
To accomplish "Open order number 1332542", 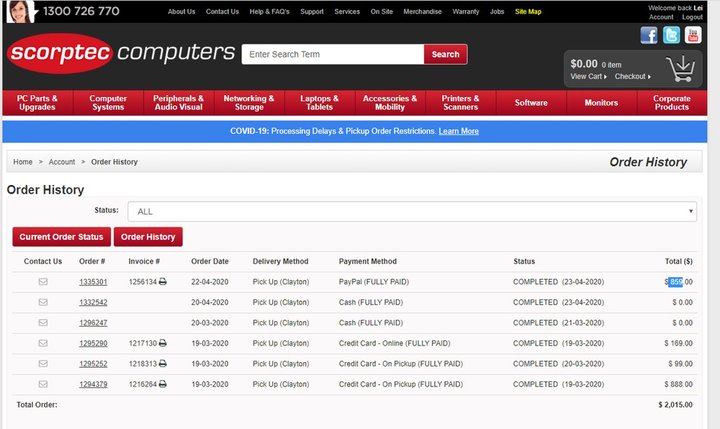I will coord(93,302).
